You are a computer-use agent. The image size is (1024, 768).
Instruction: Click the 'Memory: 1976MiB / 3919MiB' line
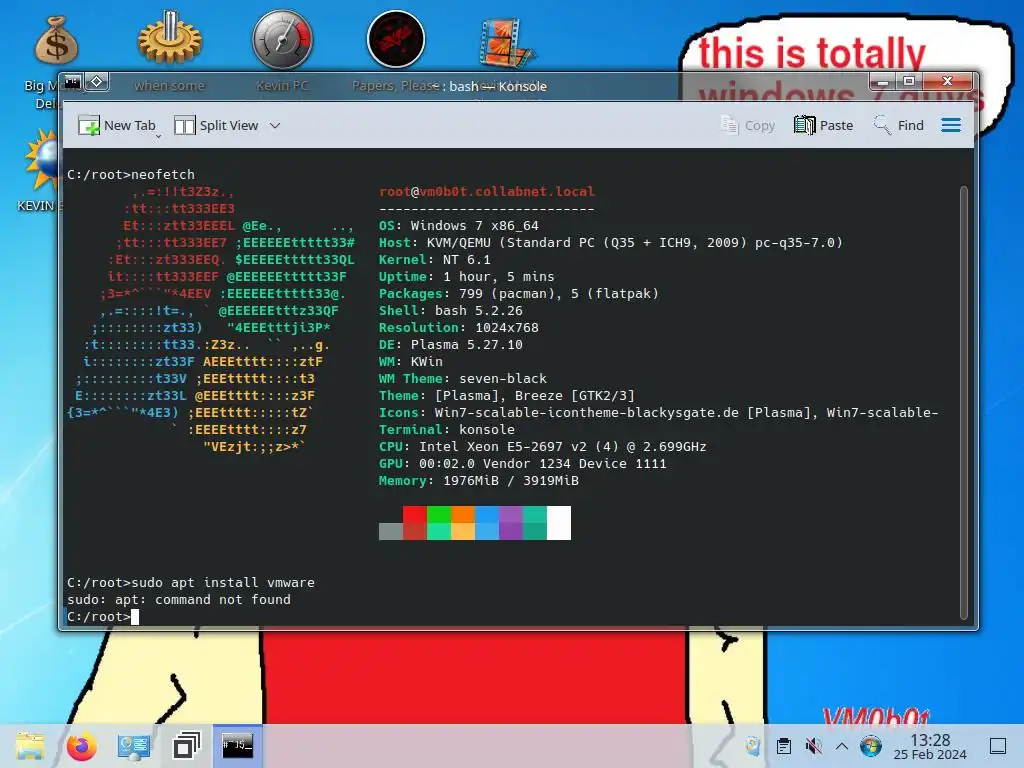click(479, 480)
